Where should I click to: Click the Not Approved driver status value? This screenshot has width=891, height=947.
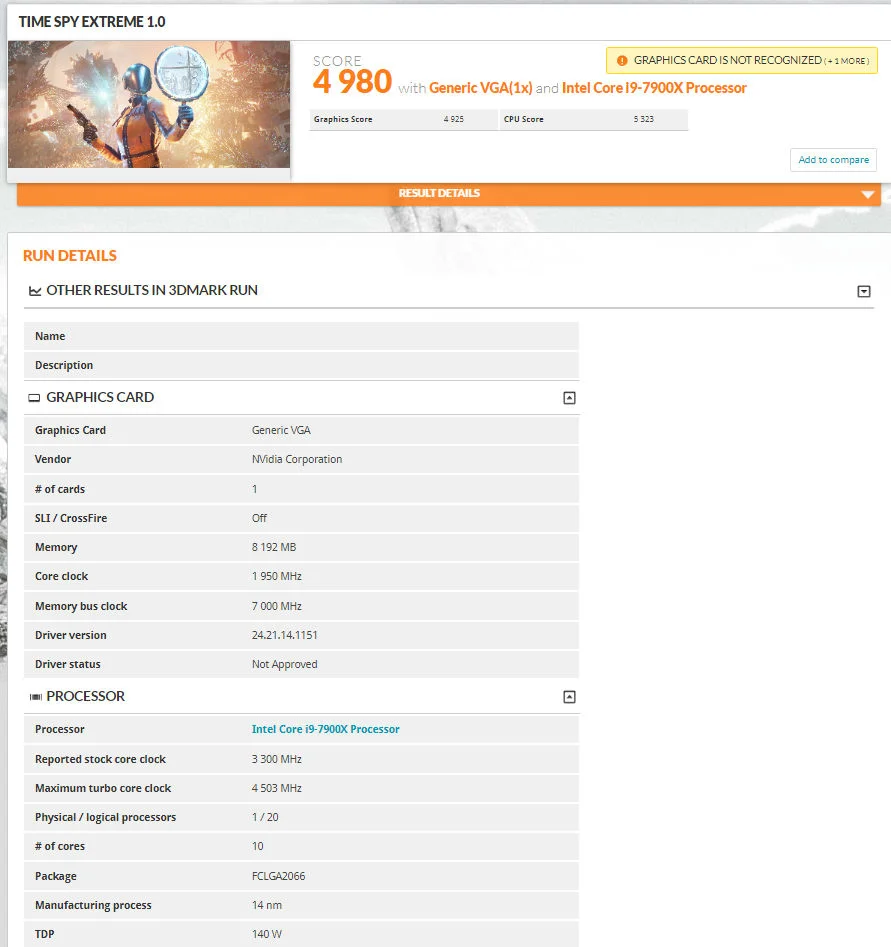[x=284, y=664]
